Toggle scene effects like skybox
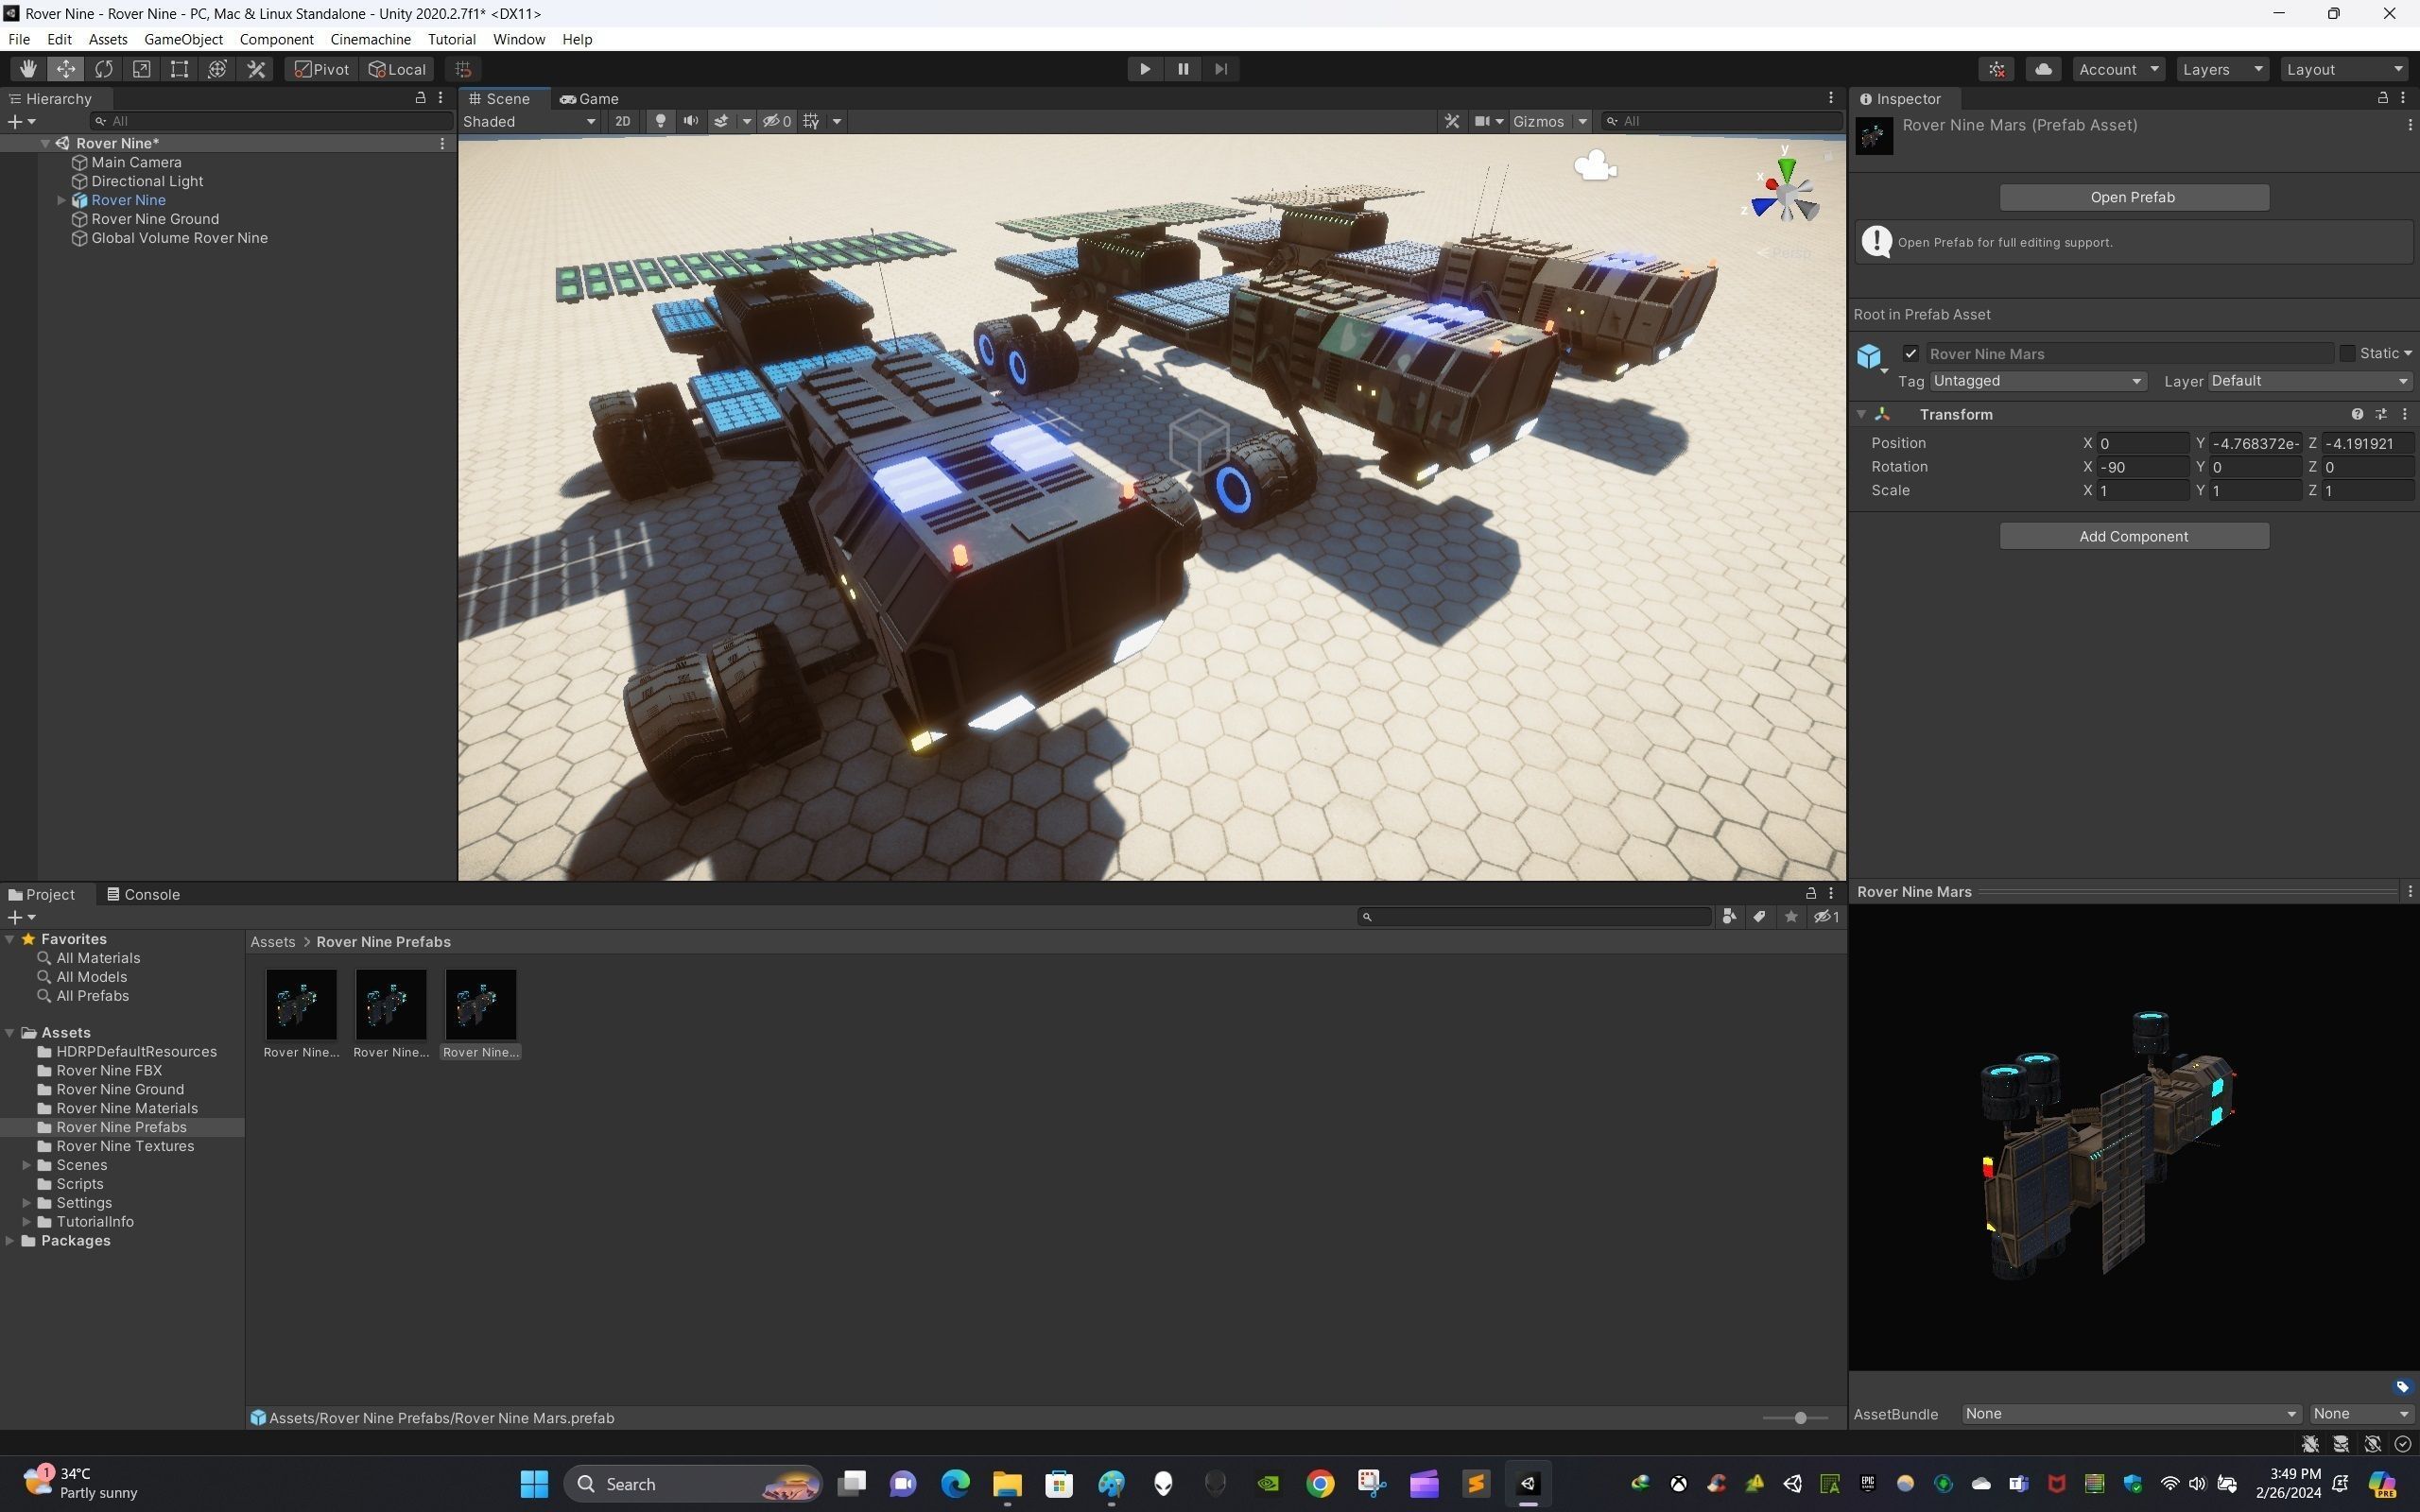Viewport: 2420px width, 1512px height. 721,121
